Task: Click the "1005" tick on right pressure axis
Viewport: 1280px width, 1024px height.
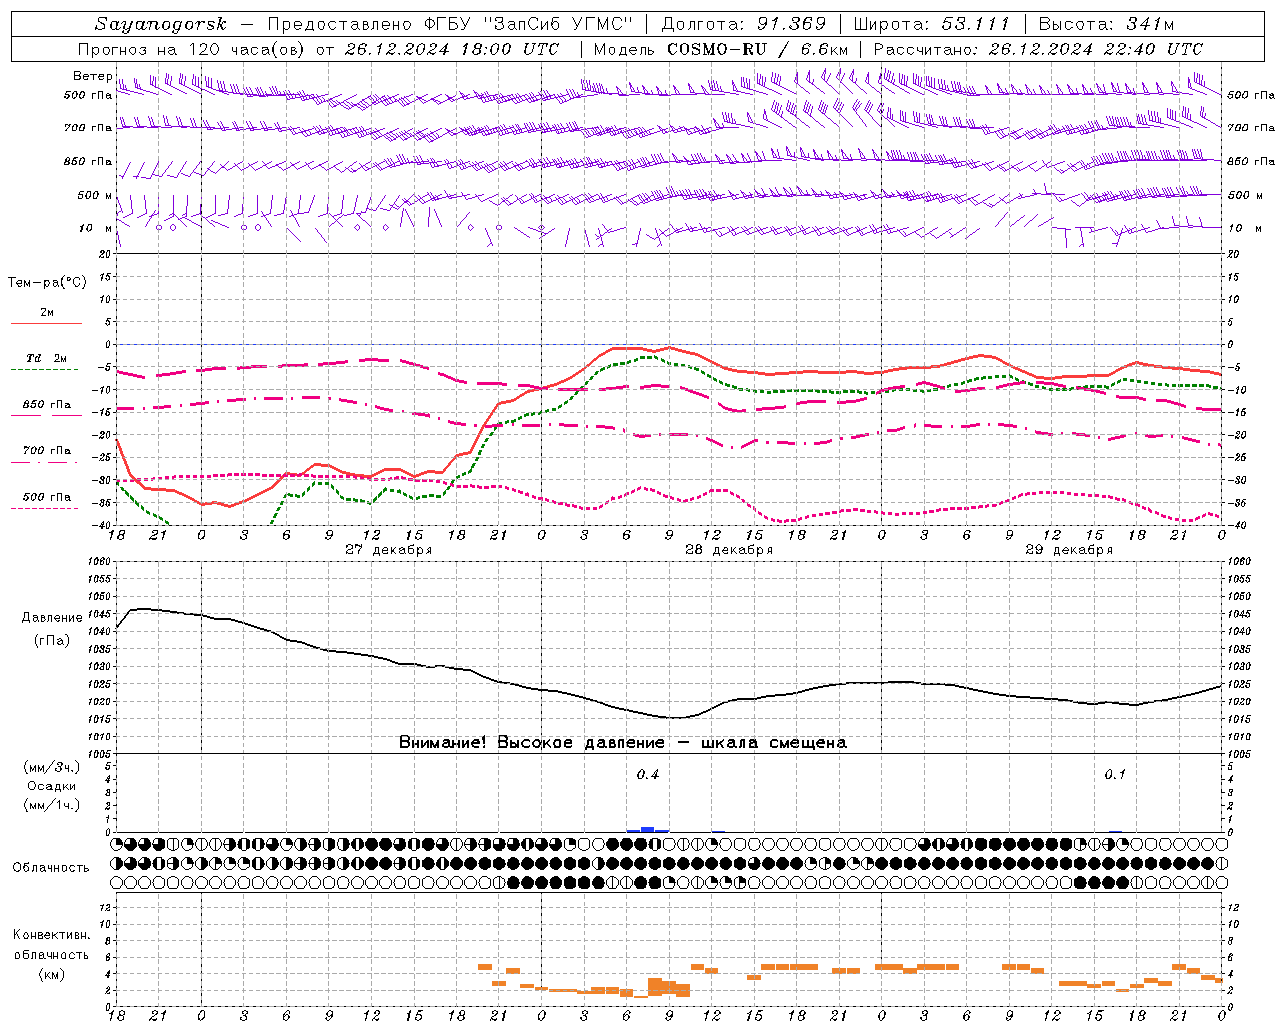Action: [1238, 754]
